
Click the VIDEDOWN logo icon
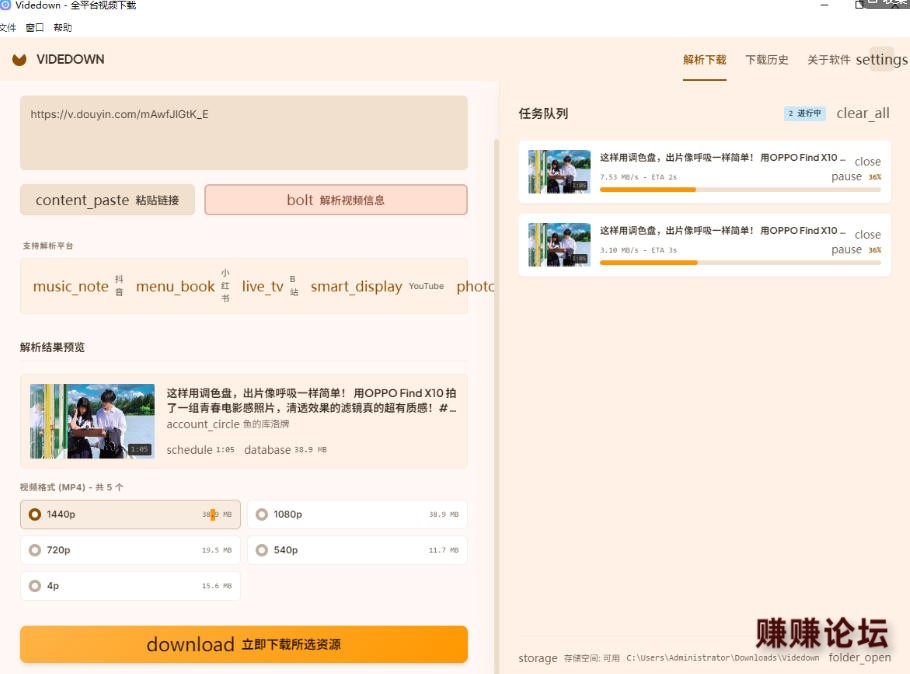point(19,59)
